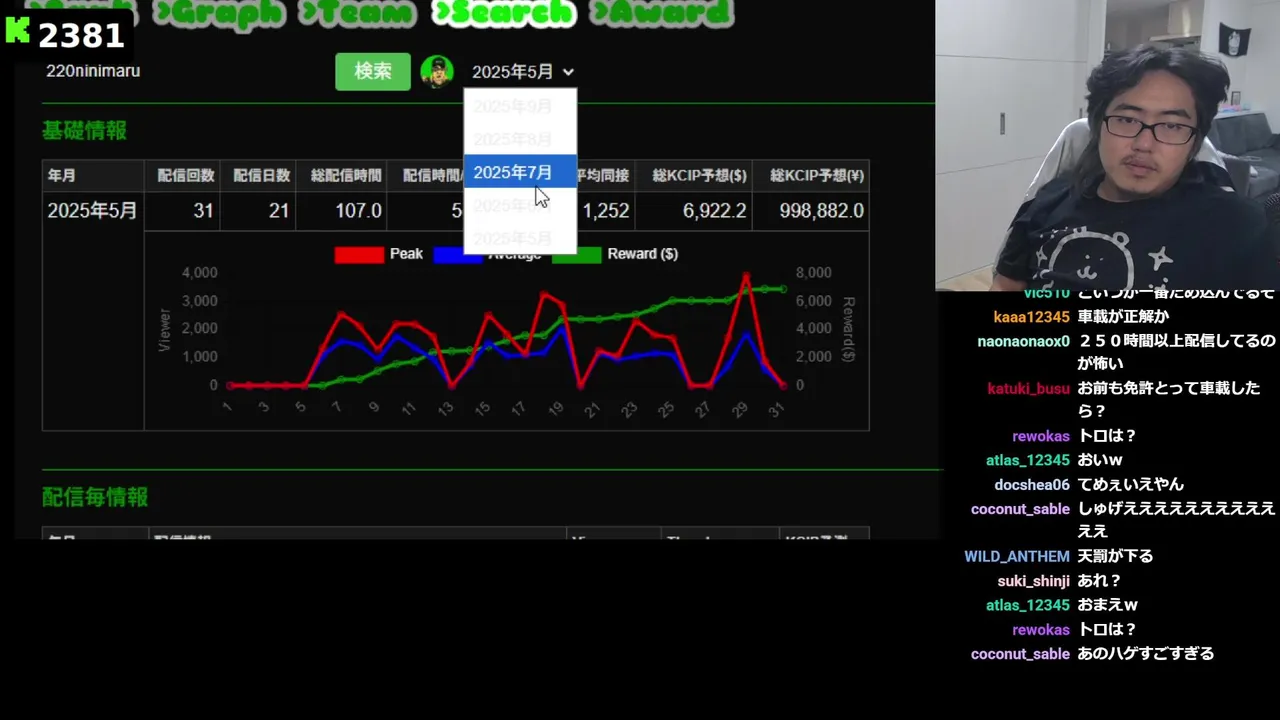Screen dimensions: 1280x720
Task: Click the 2025年5月 table row cell
Action: coord(92,211)
